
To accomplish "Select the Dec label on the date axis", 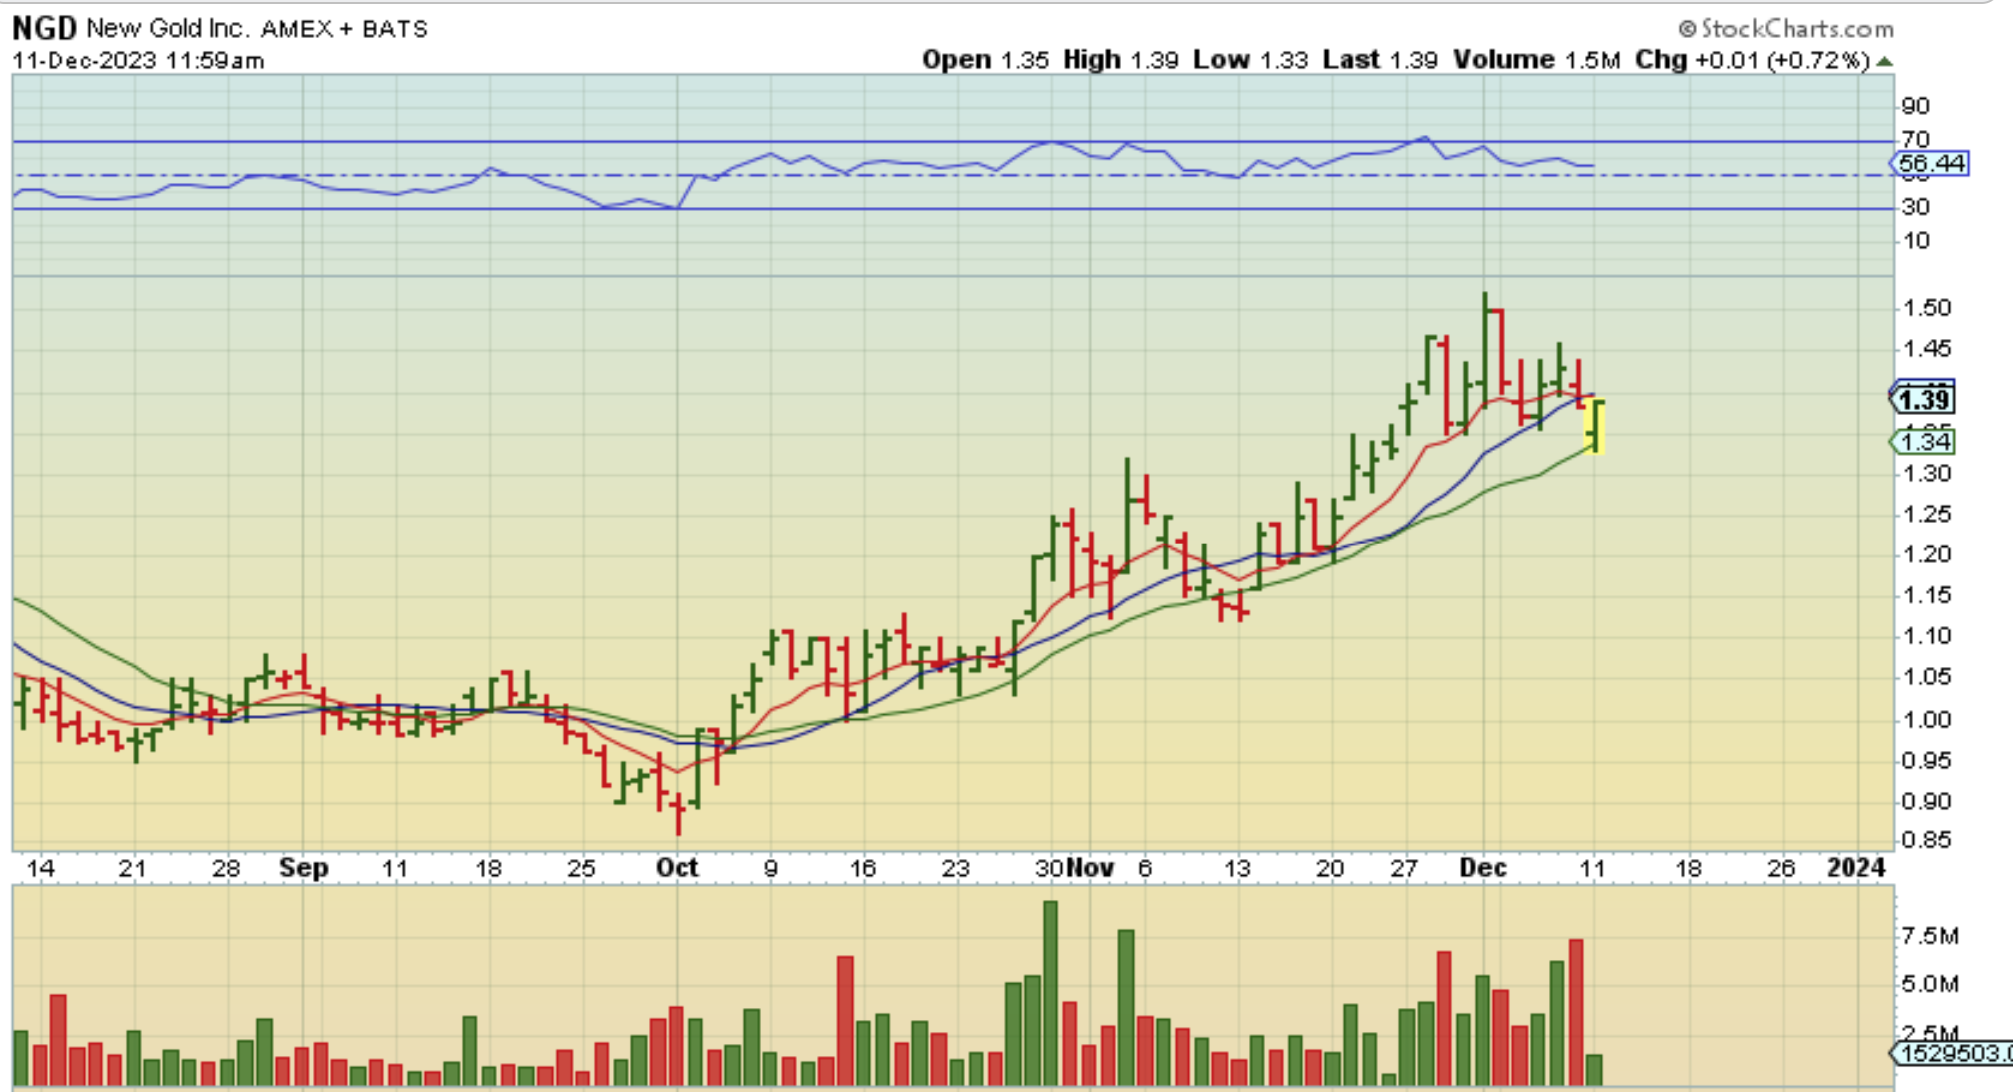I will (x=1482, y=867).
